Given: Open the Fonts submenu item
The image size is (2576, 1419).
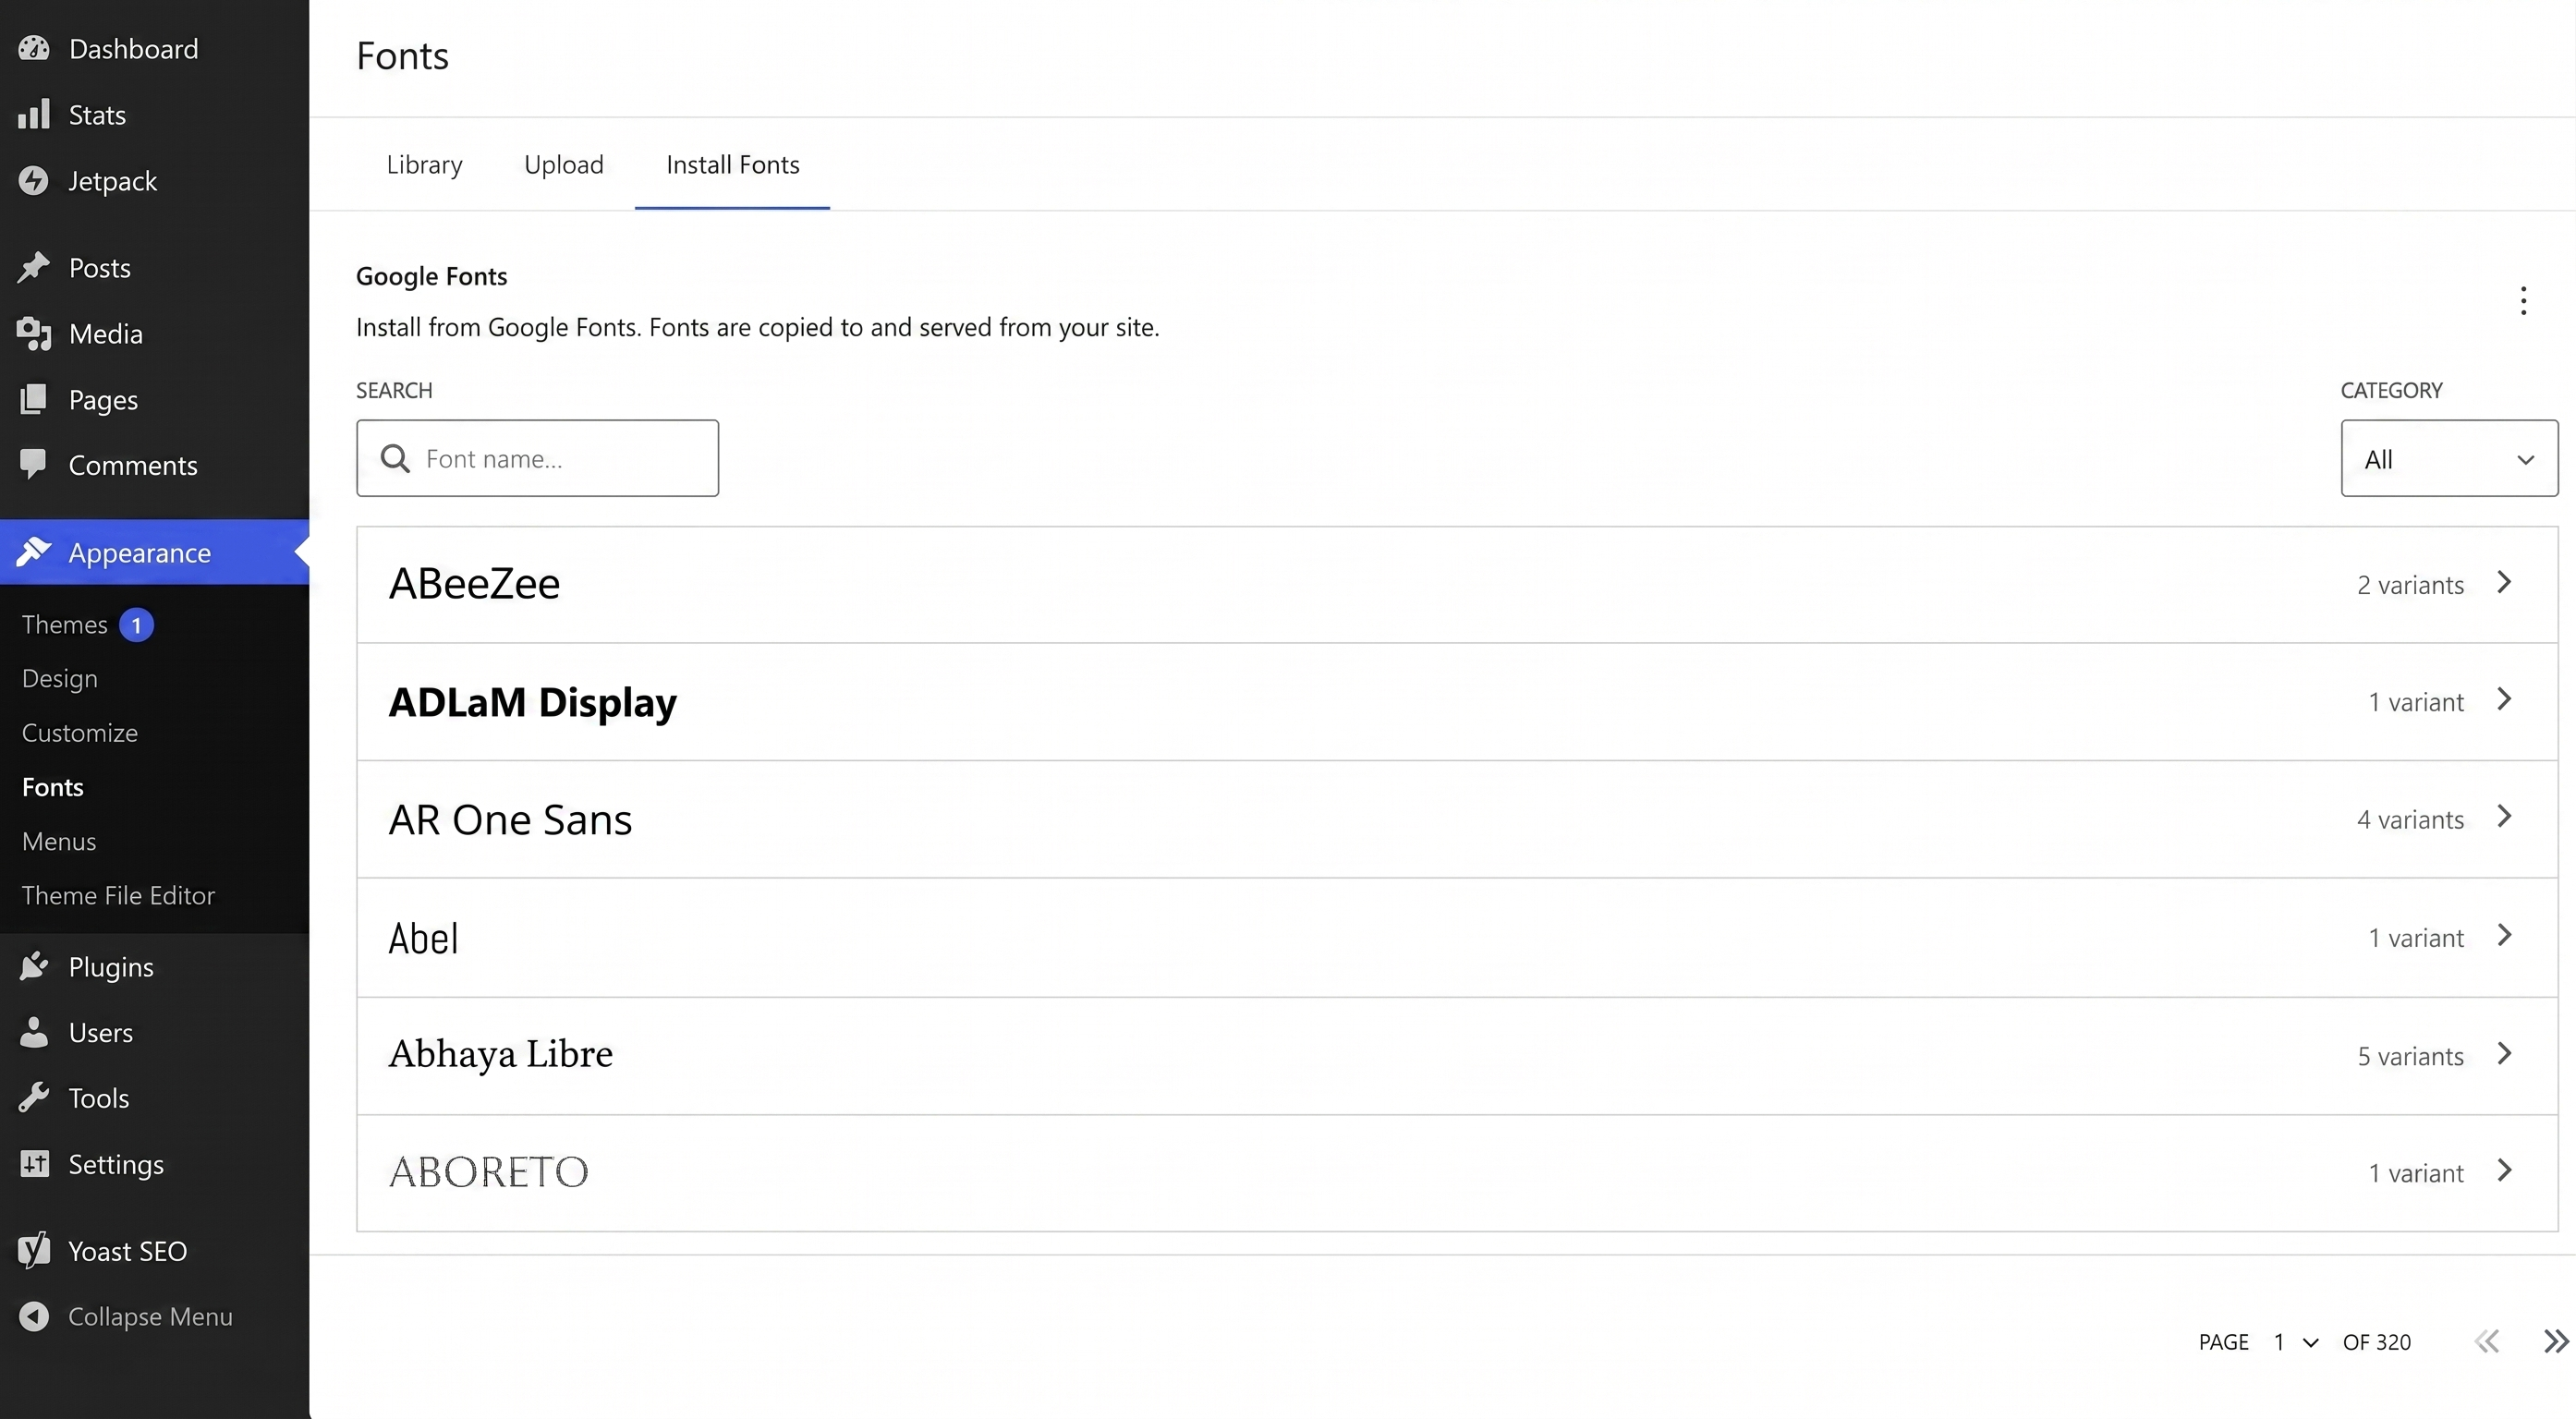Looking at the screenshot, I should (53, 787).
